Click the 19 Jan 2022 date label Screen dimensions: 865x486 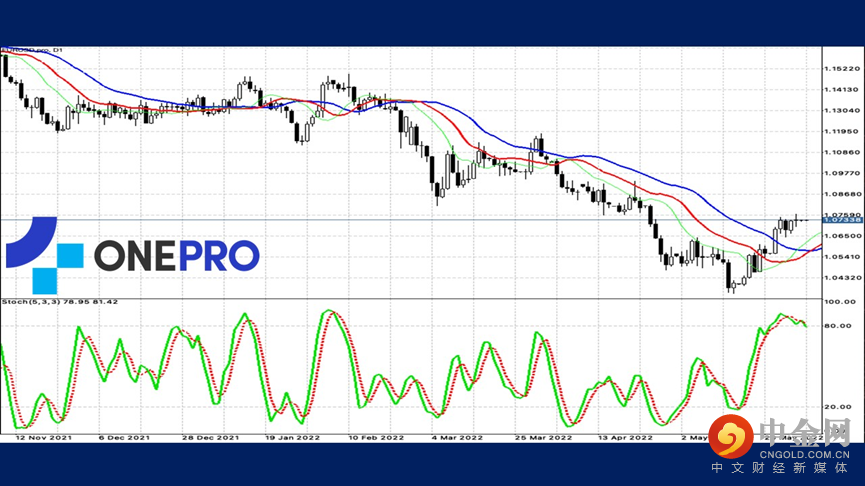(292, 437)
